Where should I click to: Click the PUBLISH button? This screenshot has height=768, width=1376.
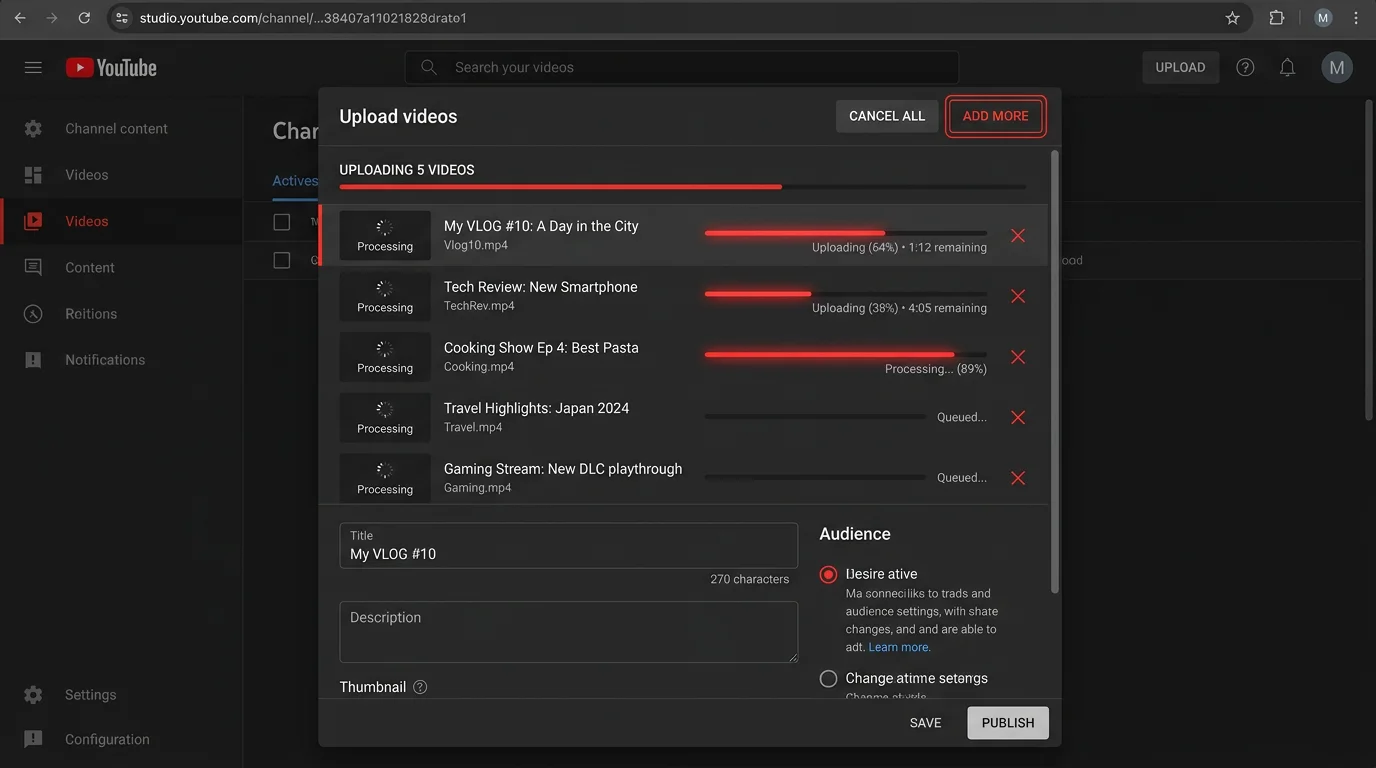tap(1008, 723)
